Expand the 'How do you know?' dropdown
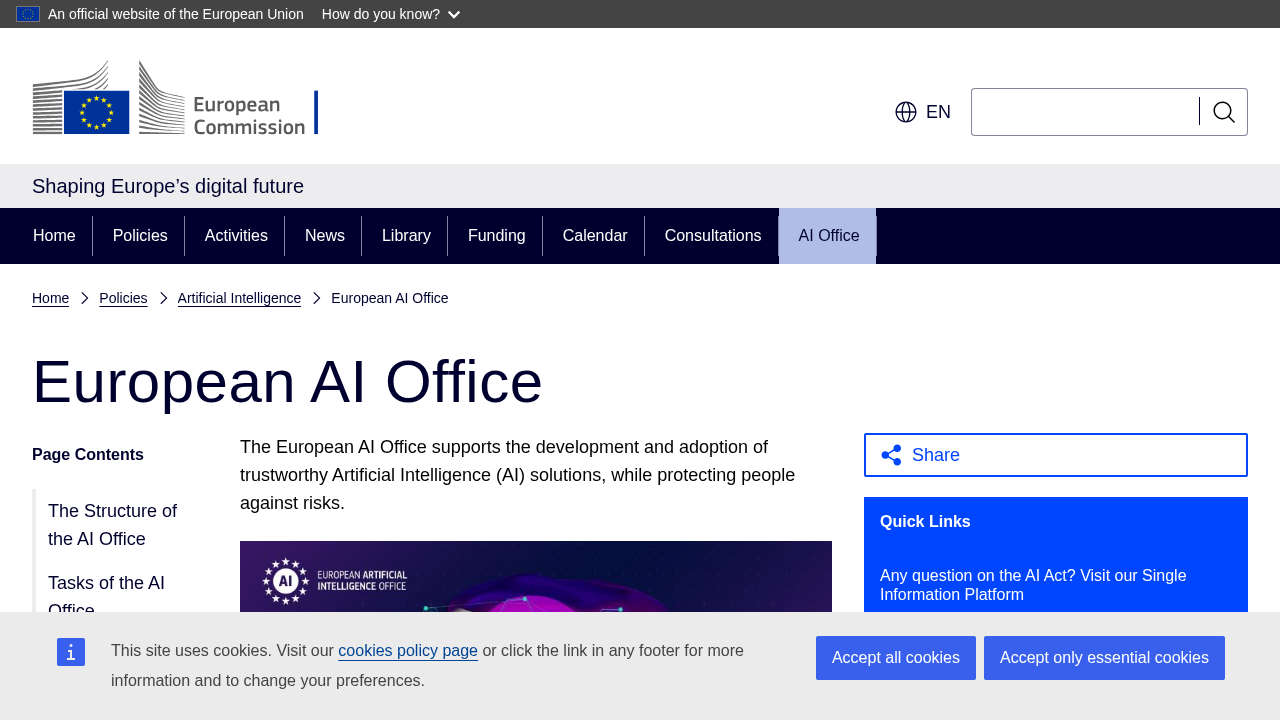The width and height of the screenshot is (1280, 720). pos(391,14)
